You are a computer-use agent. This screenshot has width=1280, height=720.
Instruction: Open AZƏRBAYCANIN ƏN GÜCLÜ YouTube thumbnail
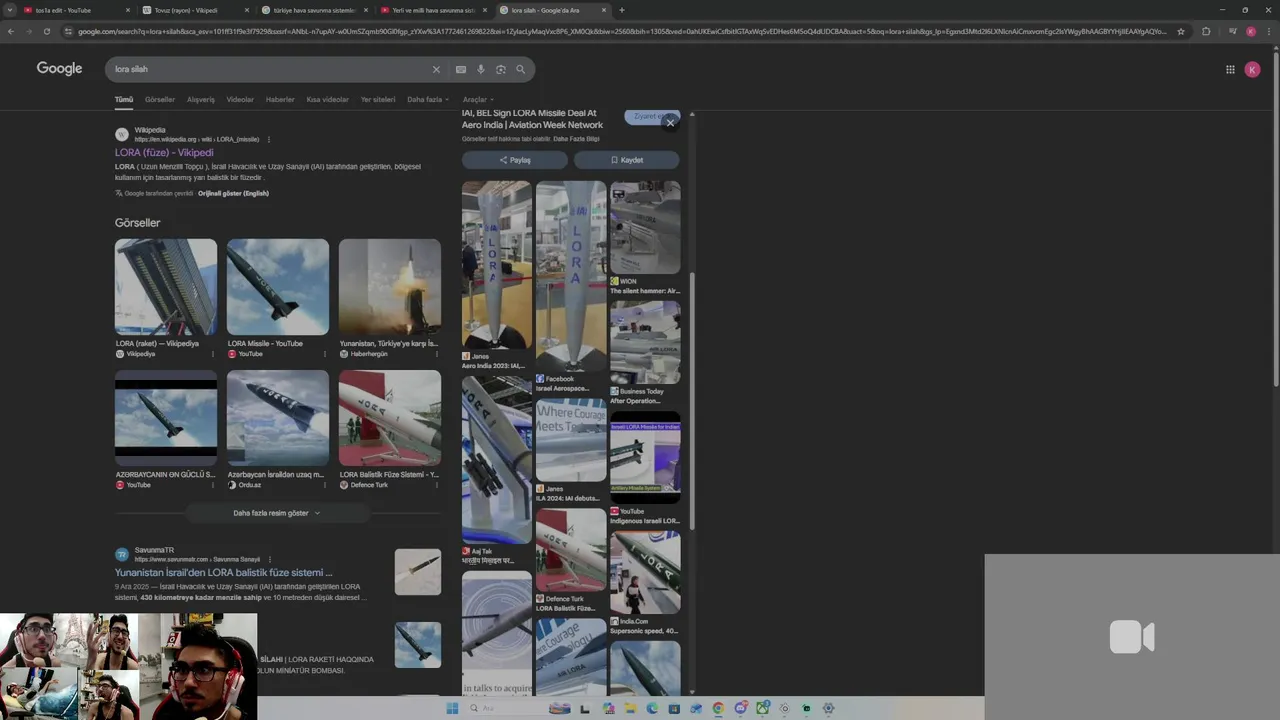pos(166,418)
